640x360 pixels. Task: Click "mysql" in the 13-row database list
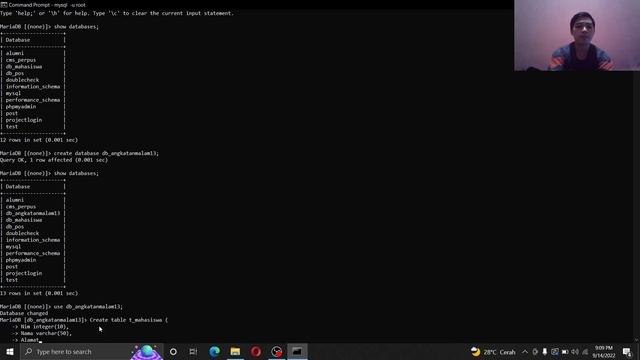tap(13, 247)
